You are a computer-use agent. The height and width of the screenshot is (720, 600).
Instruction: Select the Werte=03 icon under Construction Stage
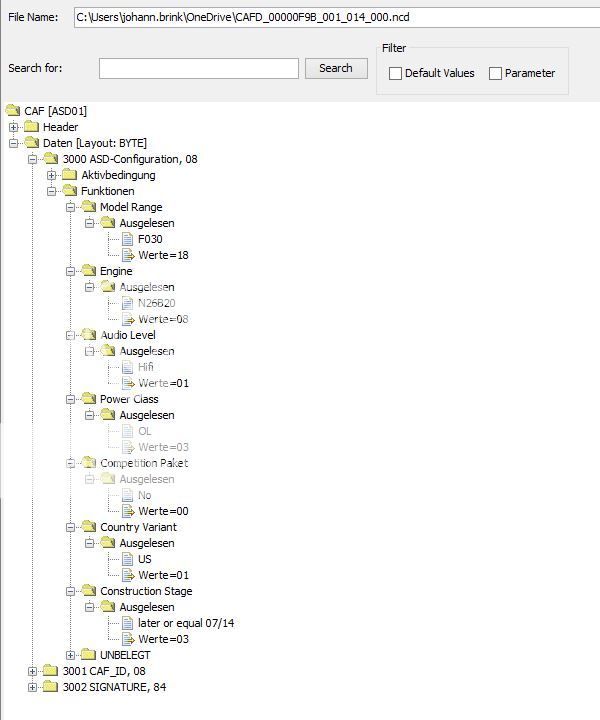pyautogui.click(x=128, y=639)
